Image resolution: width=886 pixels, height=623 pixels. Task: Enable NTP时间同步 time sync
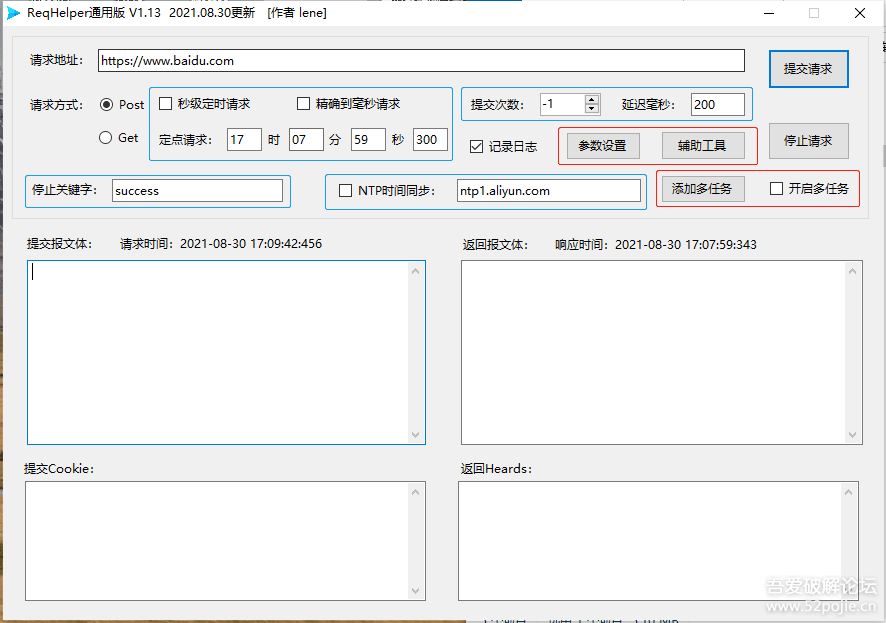[x=345, y=190]
